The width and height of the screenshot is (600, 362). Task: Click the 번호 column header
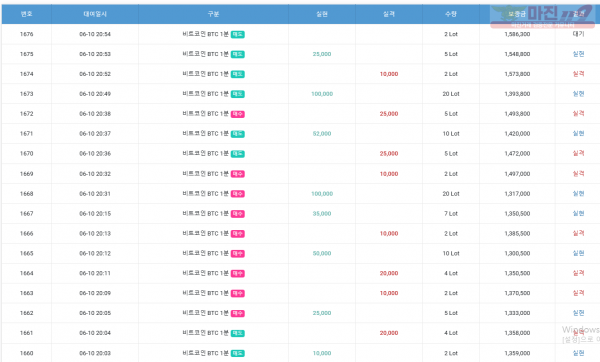point(26,14)
